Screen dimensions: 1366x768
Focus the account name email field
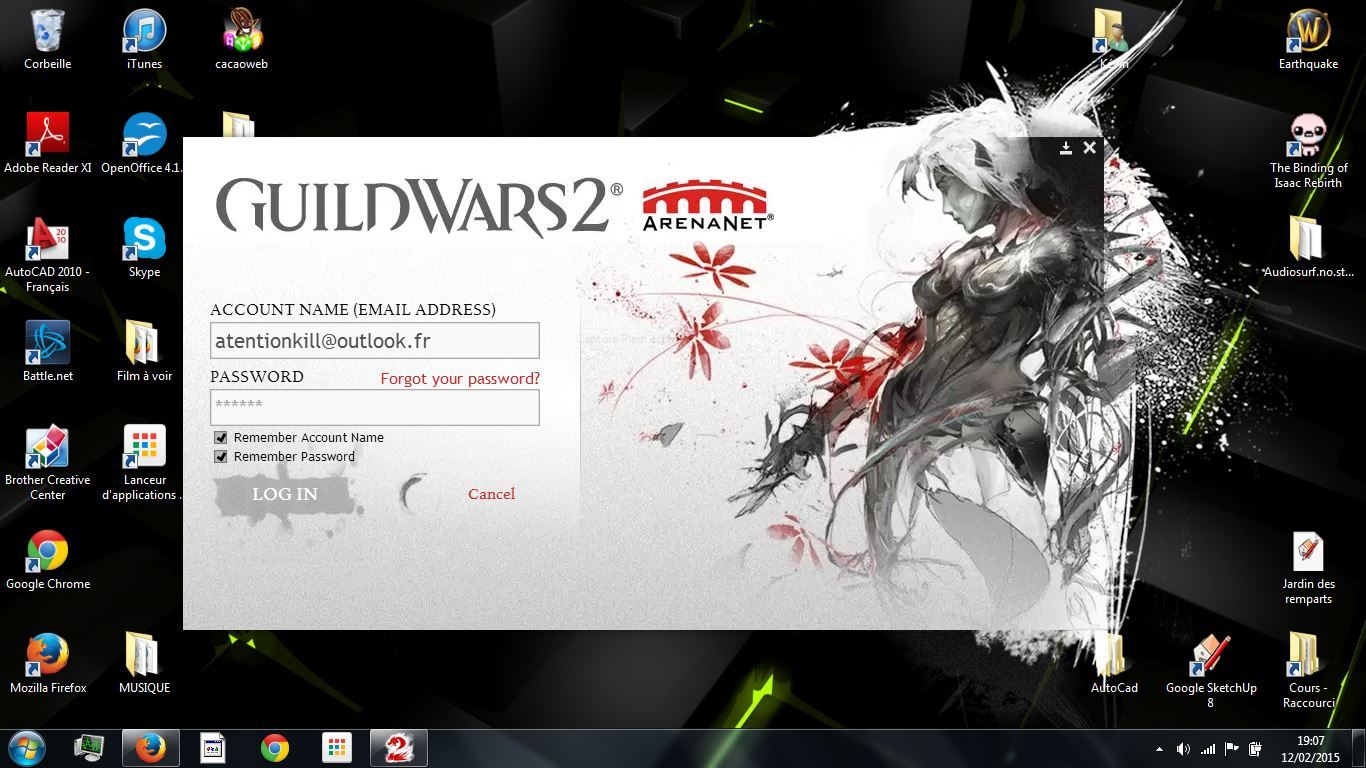pyautogui.click(x=375, y=340)
